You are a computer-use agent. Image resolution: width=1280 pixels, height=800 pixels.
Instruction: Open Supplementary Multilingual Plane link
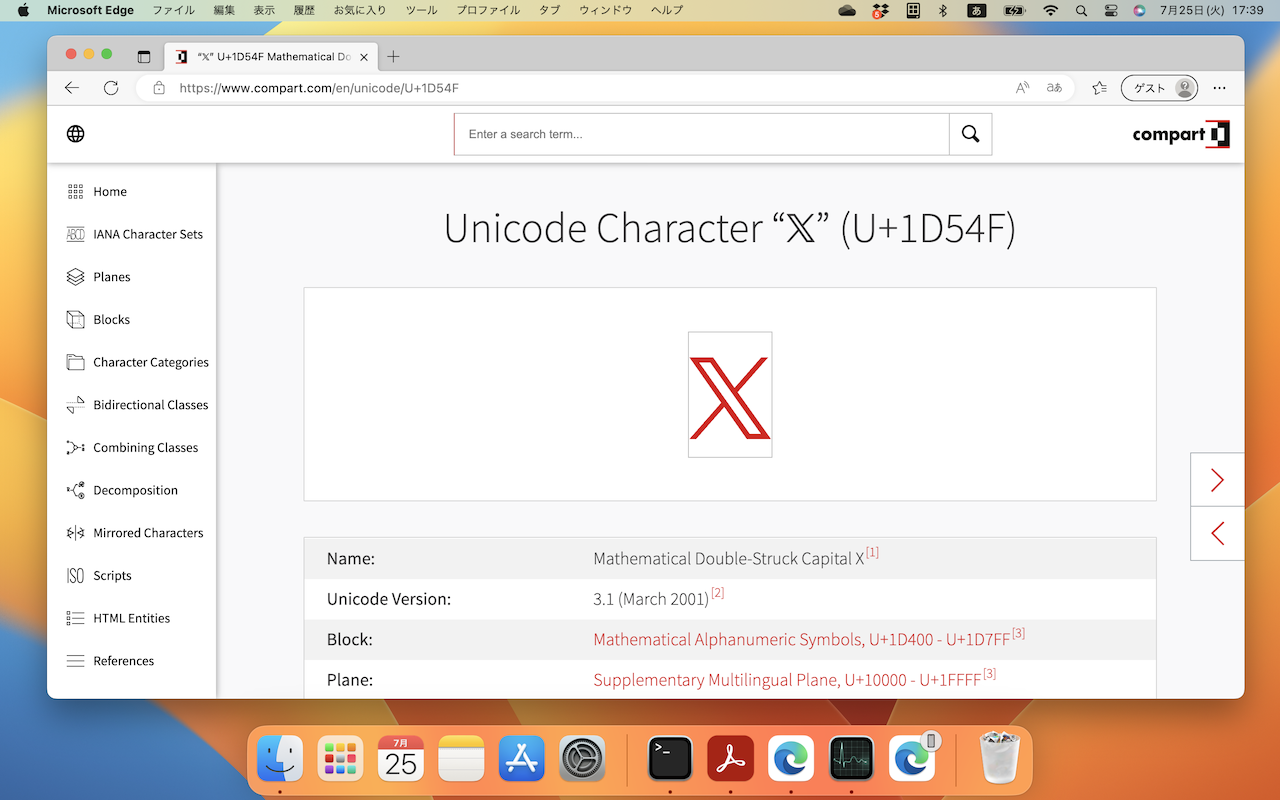tap(788, 680)
